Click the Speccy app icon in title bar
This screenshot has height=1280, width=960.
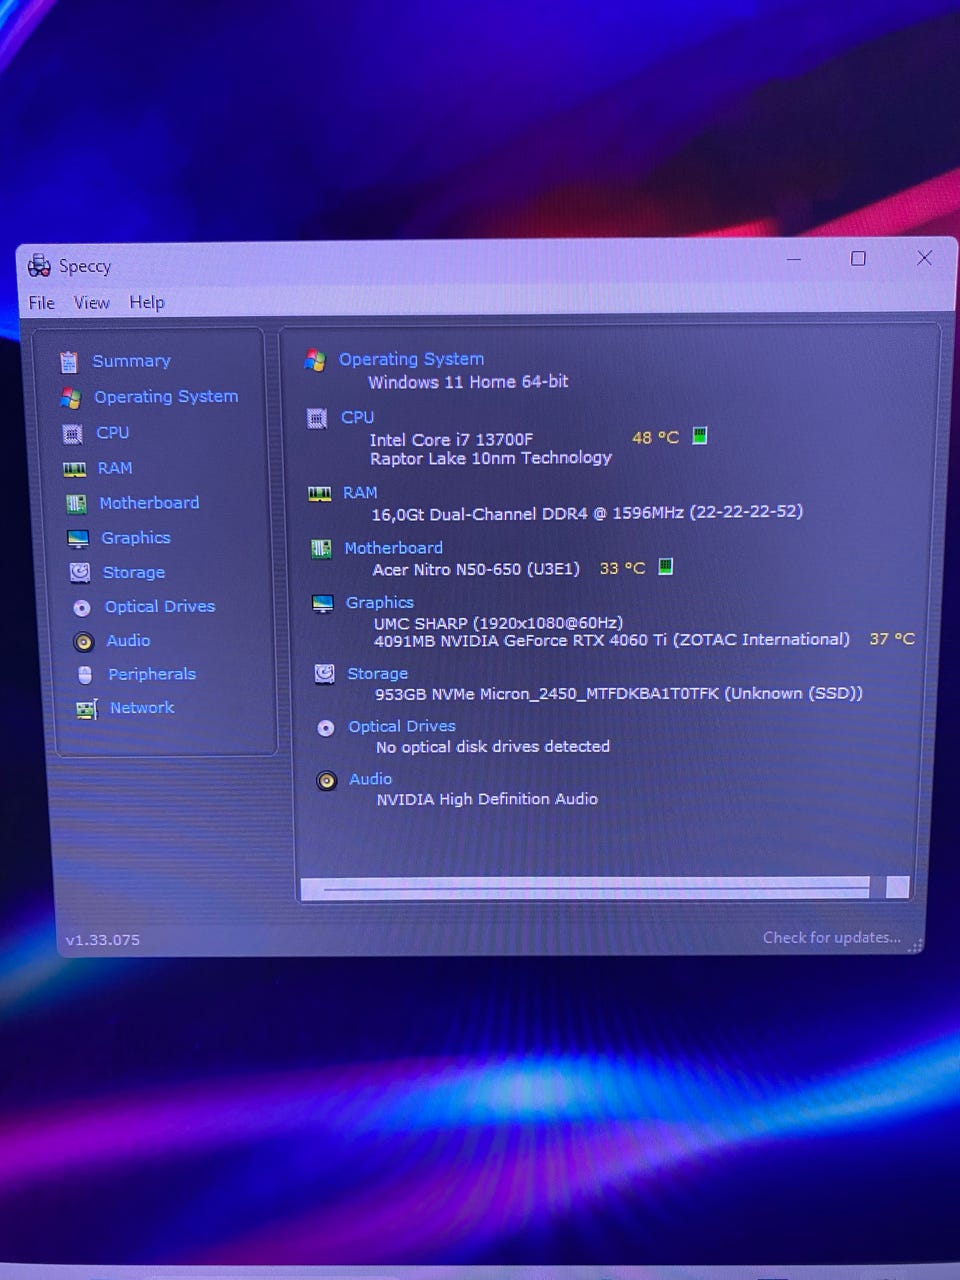[39, 265]
